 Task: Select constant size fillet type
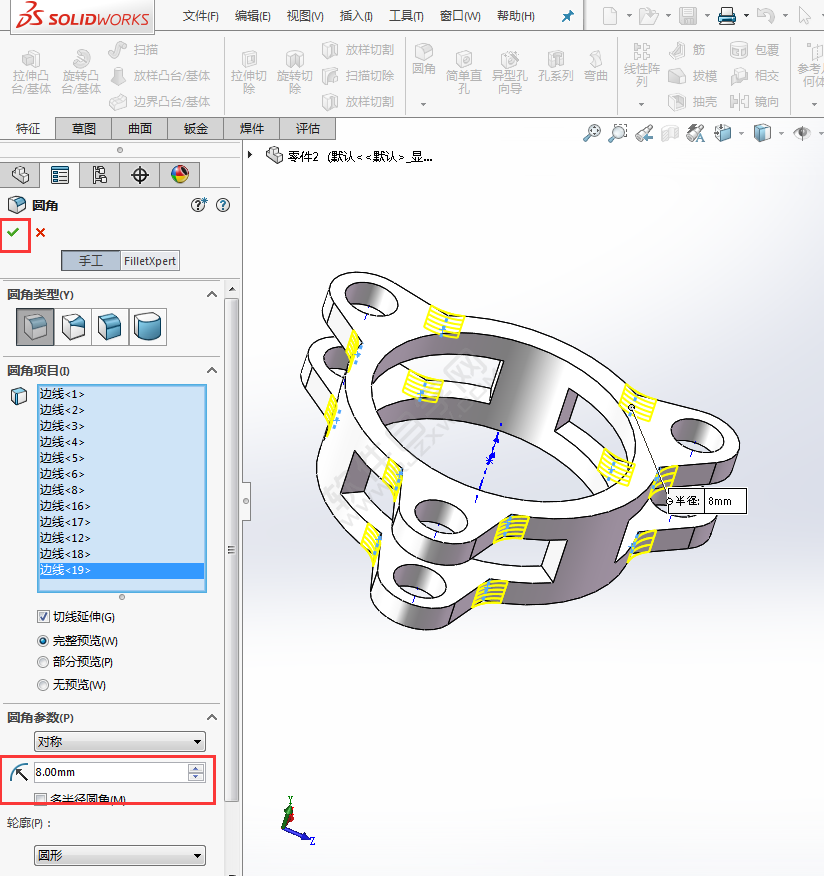pyautogui.click(x=35, y=327)
